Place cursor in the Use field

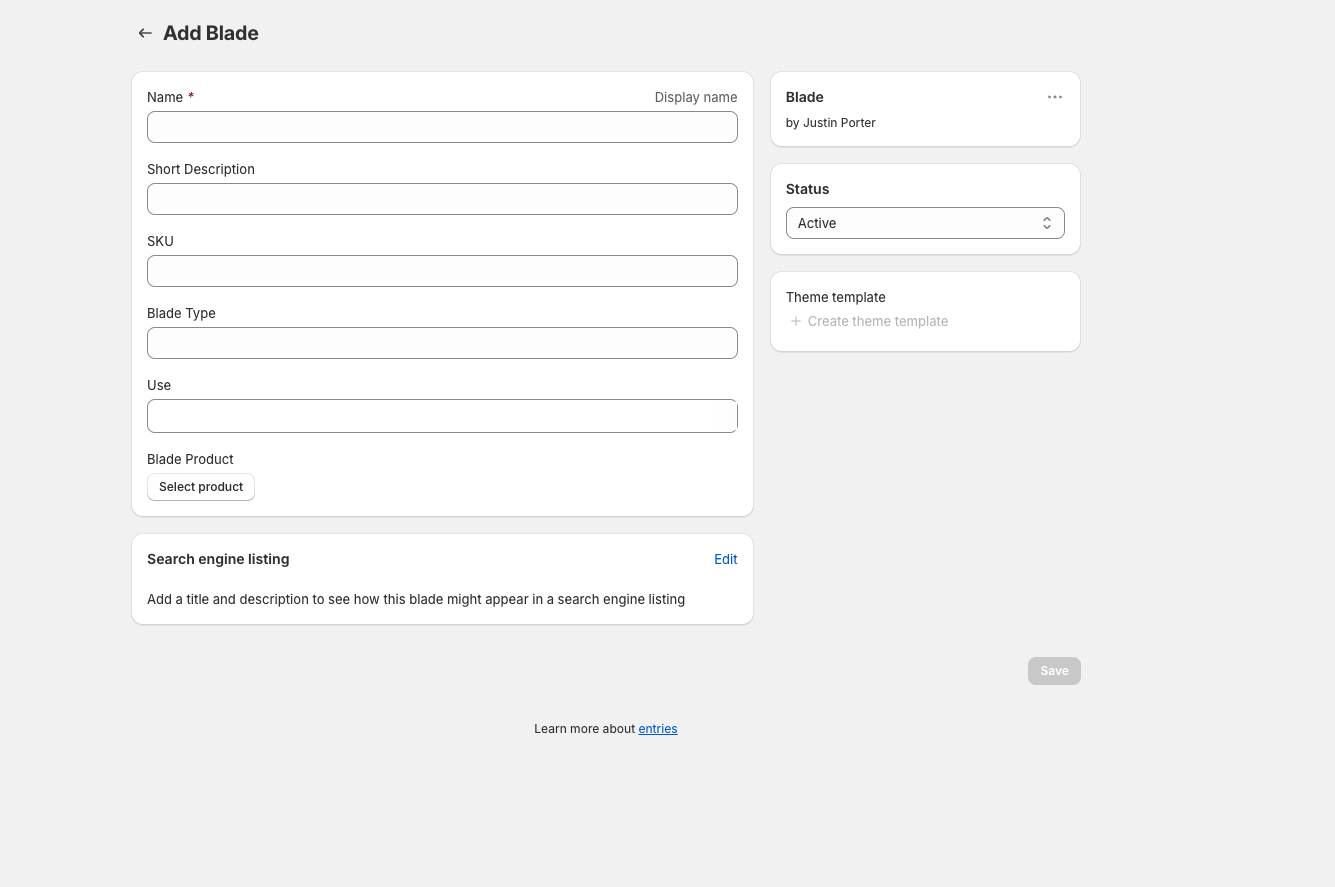(442, 416)
